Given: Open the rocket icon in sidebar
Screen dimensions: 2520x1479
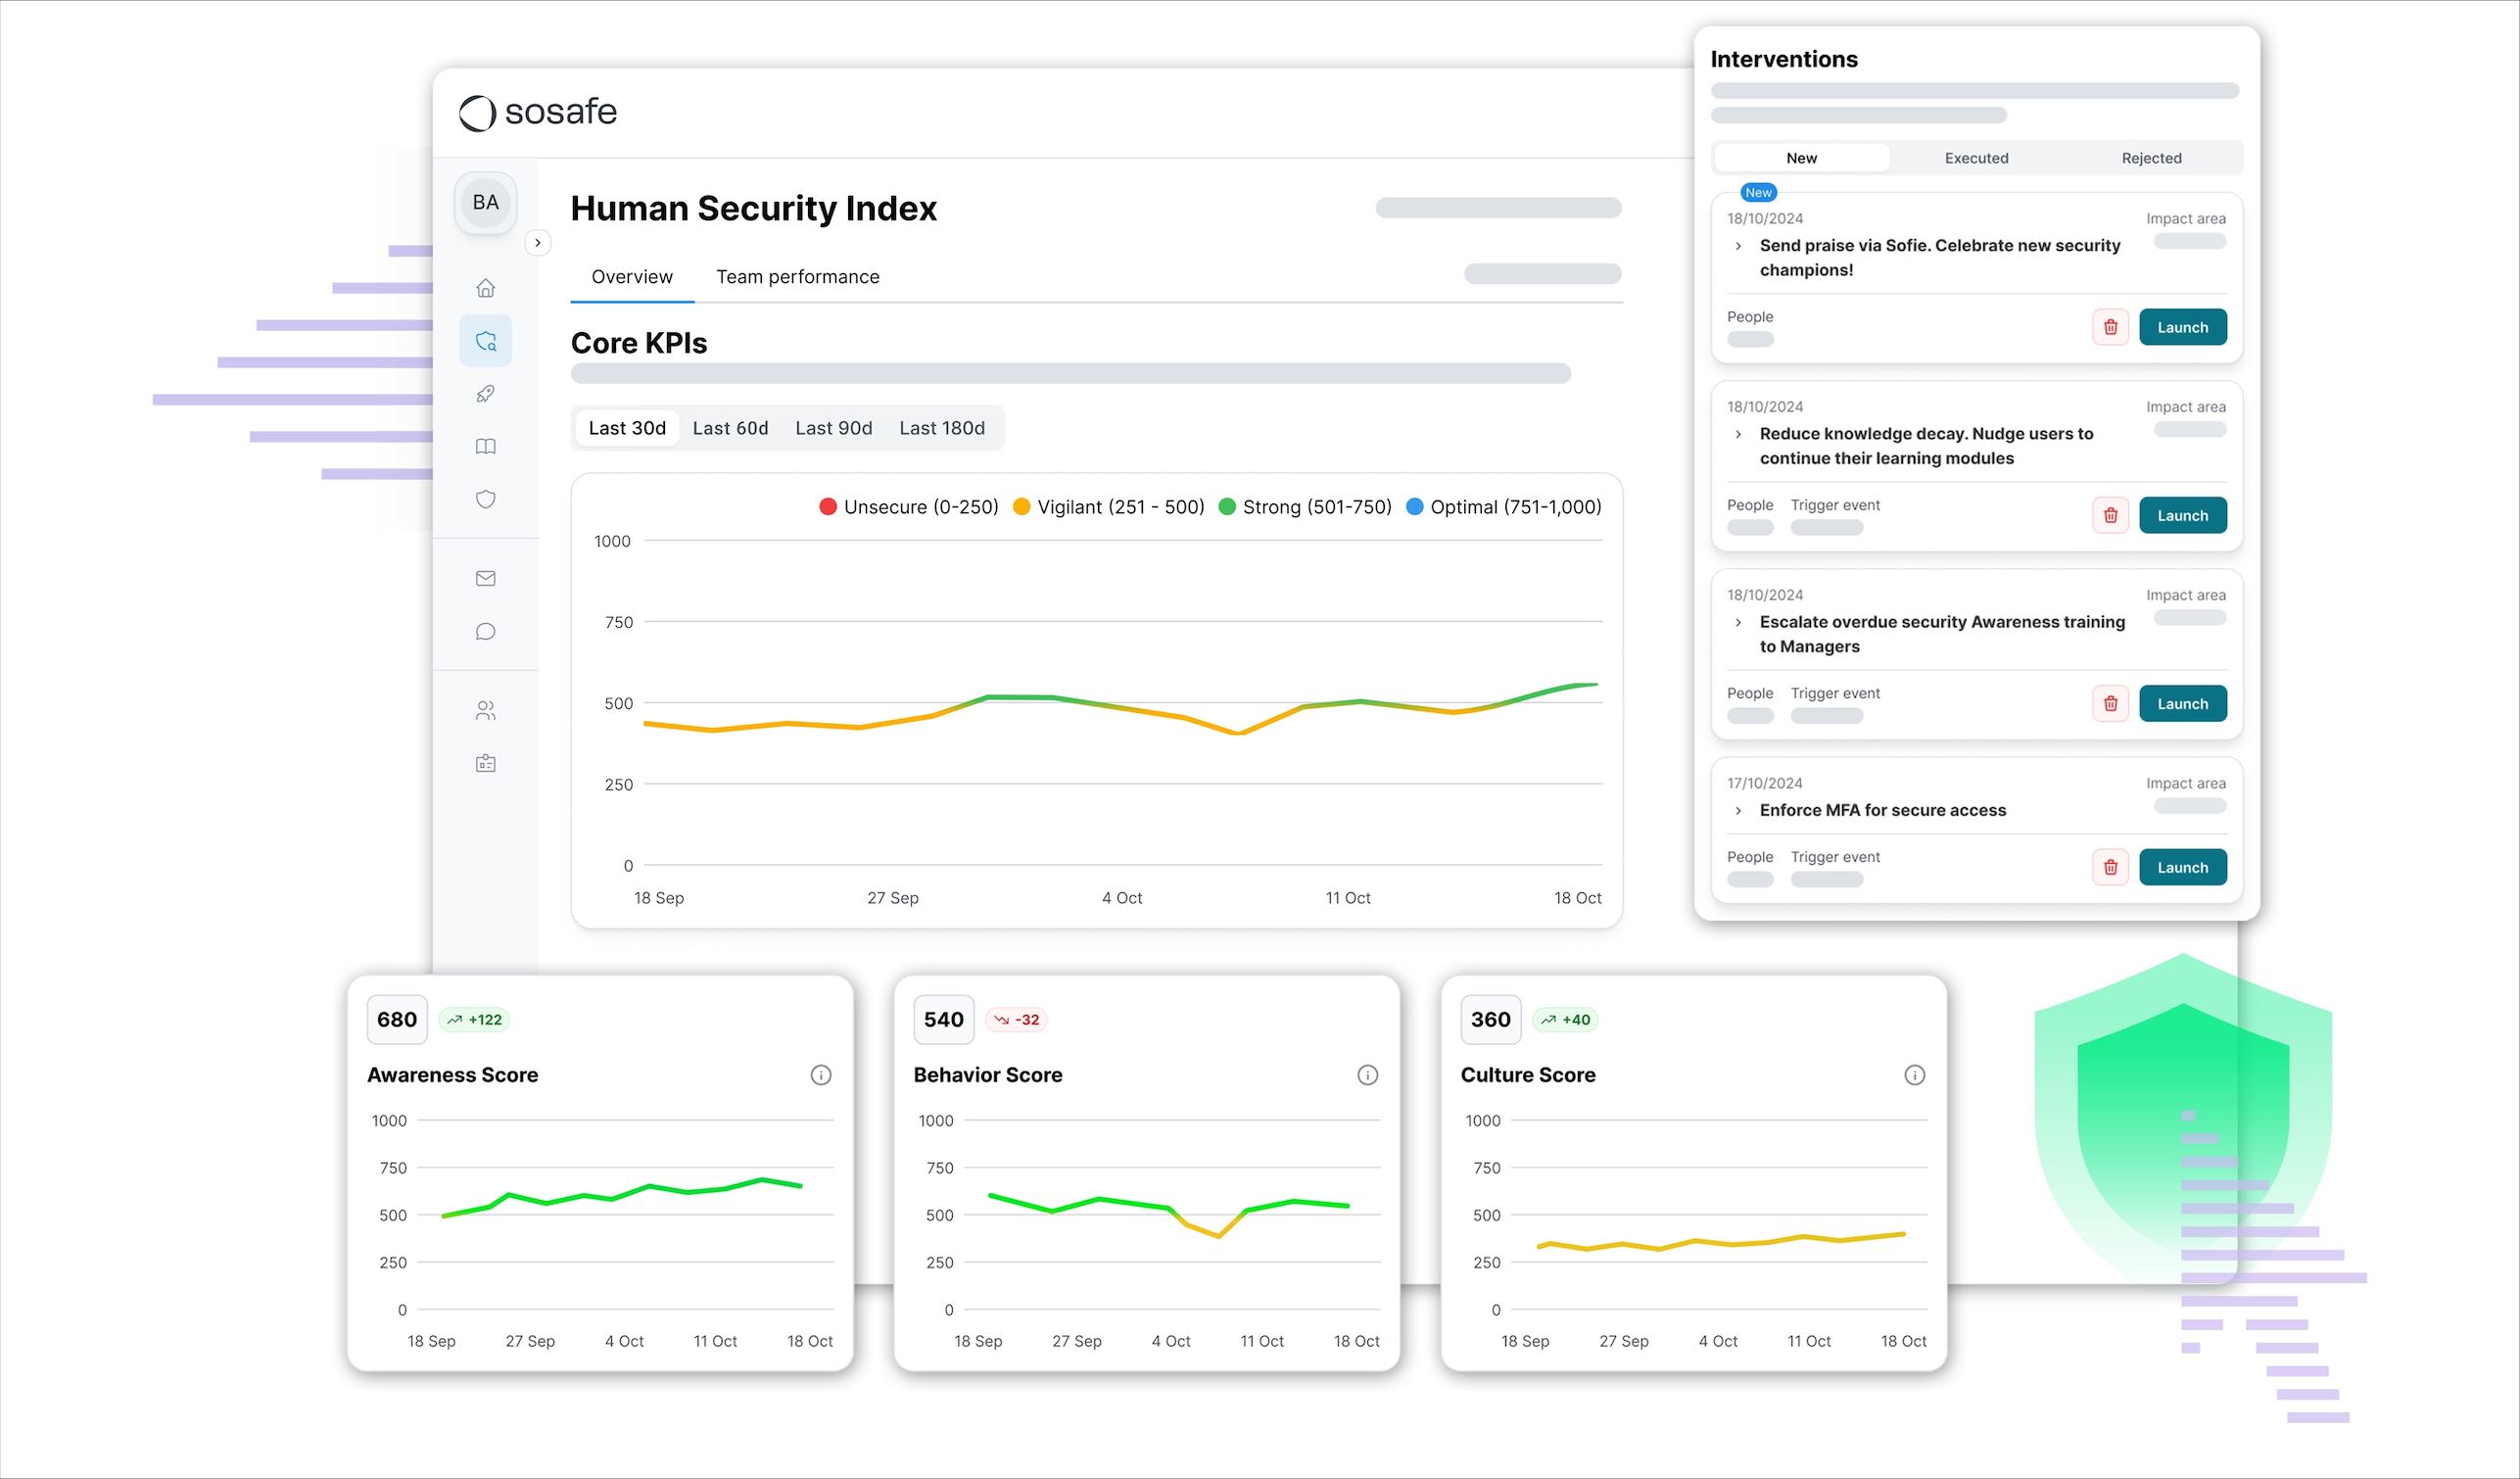Looking at the screenshot, I should click(x=485, y=394).
